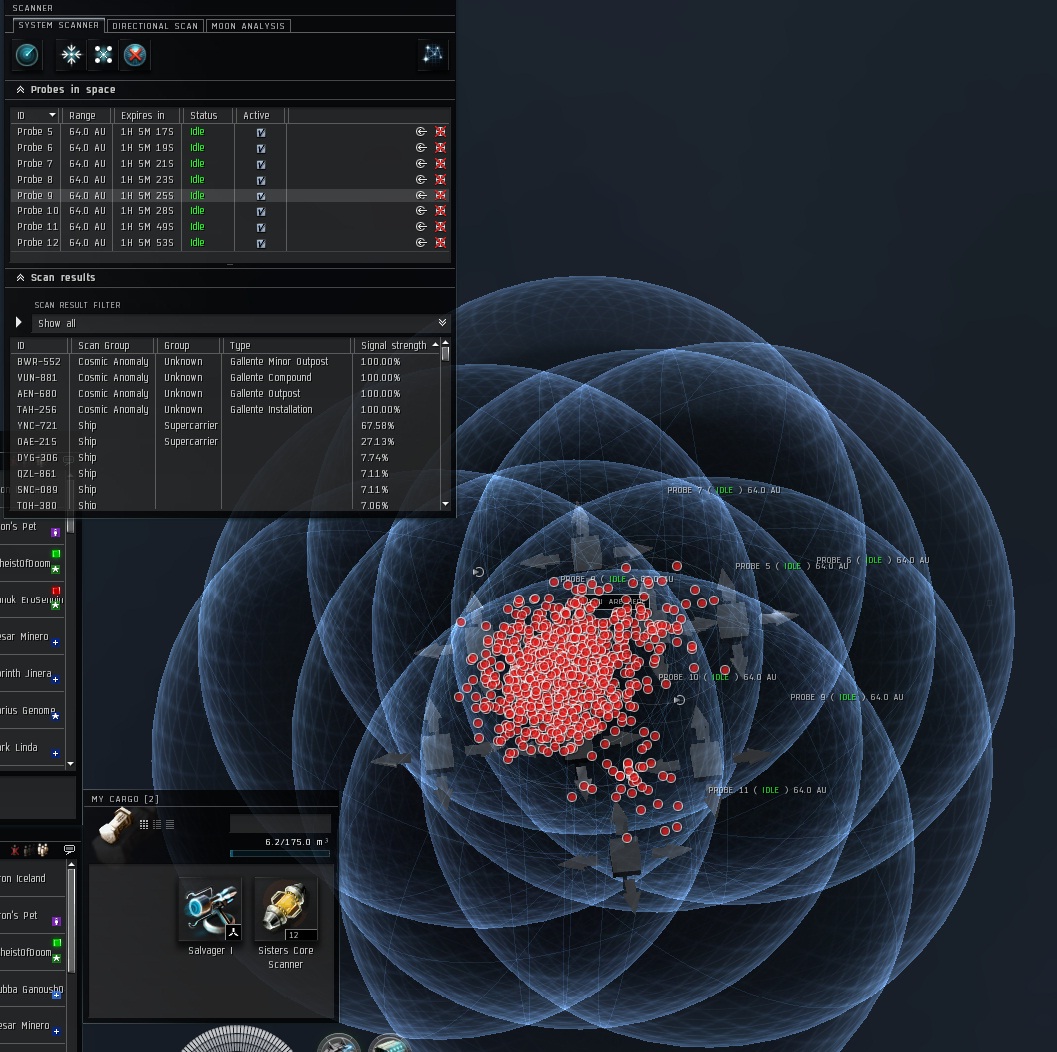Open the chat bubble icon in channel header

[x=69, y=850]
